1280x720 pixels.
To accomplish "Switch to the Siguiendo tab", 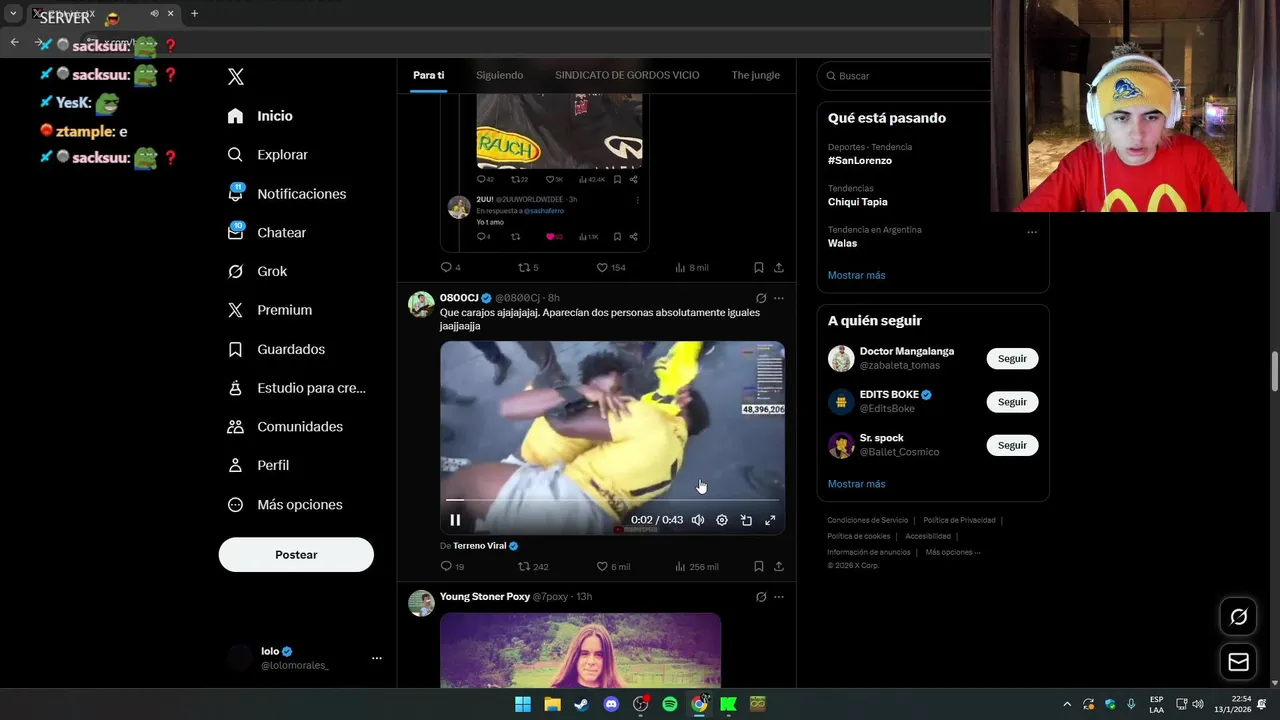I will (499, 75).
